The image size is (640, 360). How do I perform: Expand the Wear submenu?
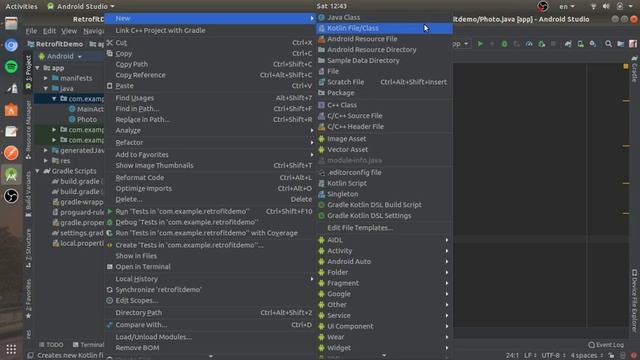(x=384, y=337)
